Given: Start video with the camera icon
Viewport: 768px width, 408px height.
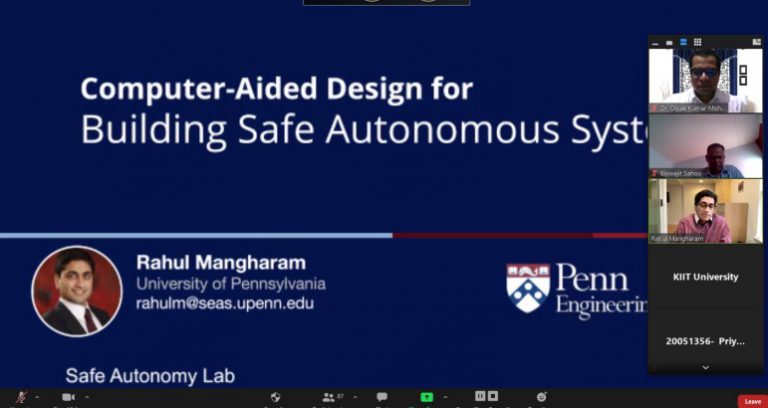Looking at the screenshot, I should pyautogui.click(x=69, y=397).
